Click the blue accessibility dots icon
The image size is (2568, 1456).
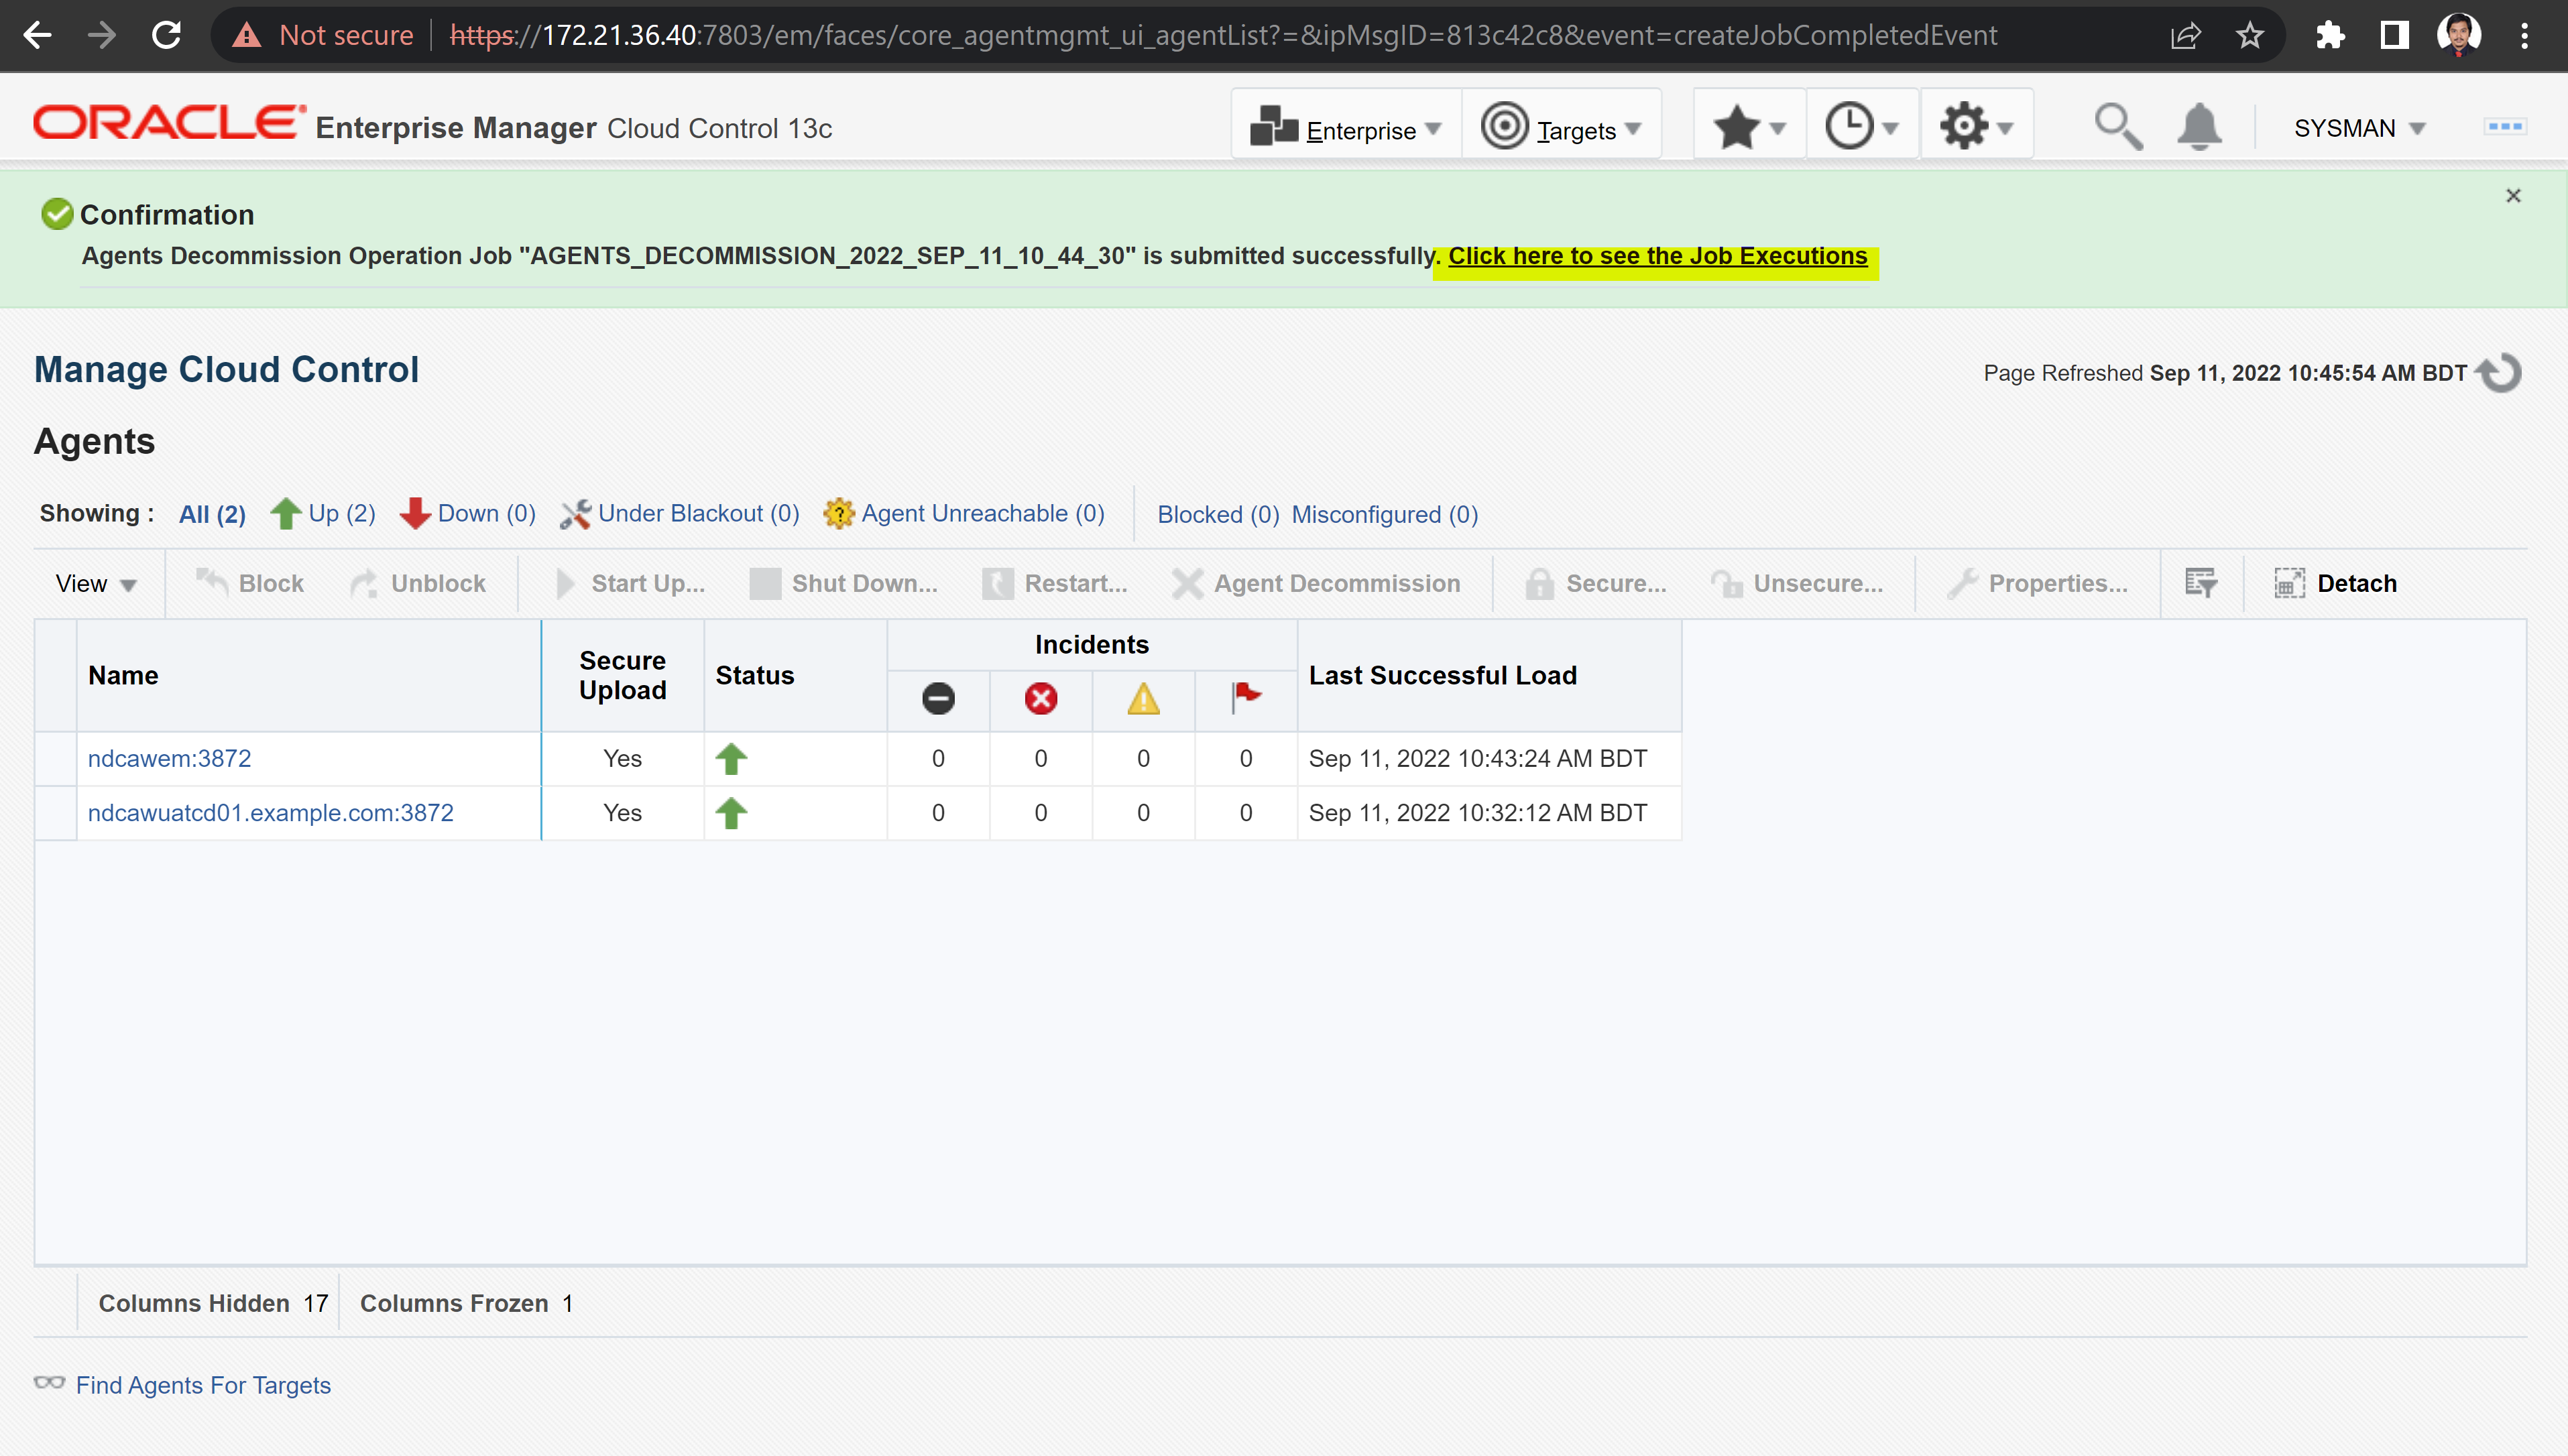click(2505, 127)
